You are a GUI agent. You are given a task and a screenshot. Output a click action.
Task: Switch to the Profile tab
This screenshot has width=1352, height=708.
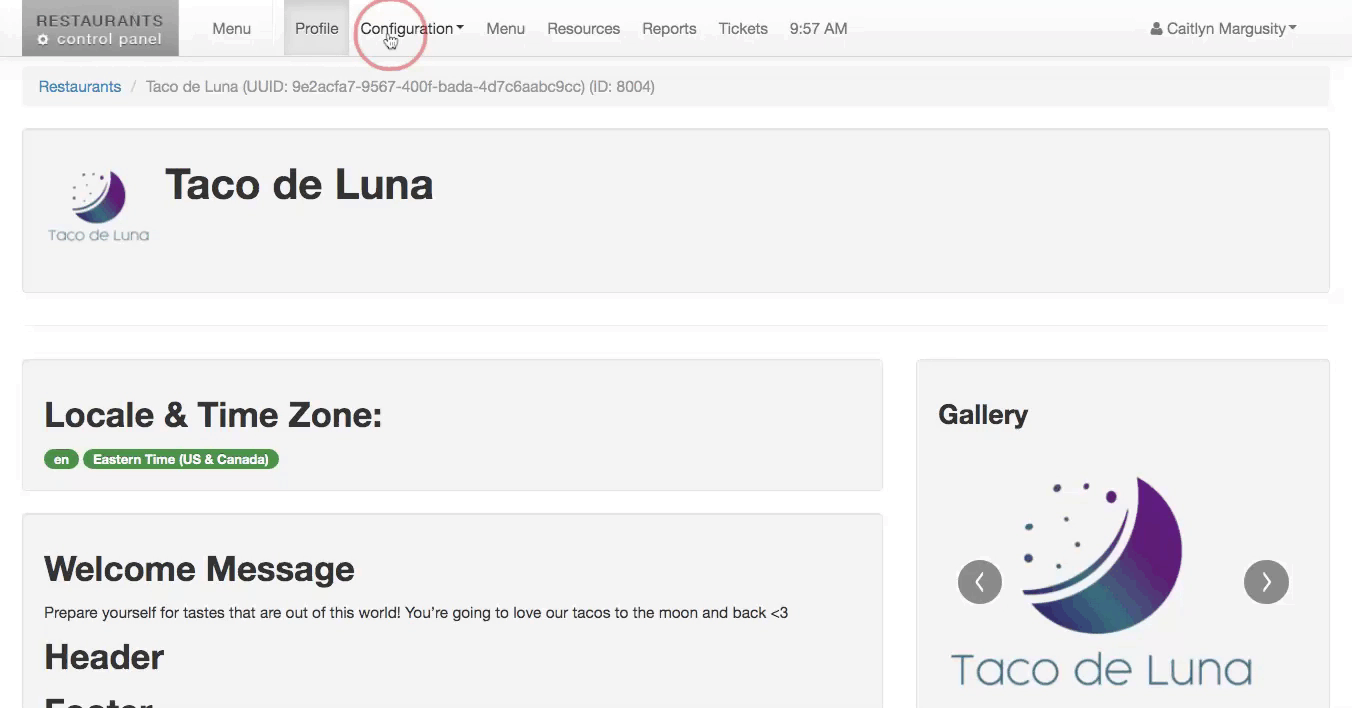316,29
